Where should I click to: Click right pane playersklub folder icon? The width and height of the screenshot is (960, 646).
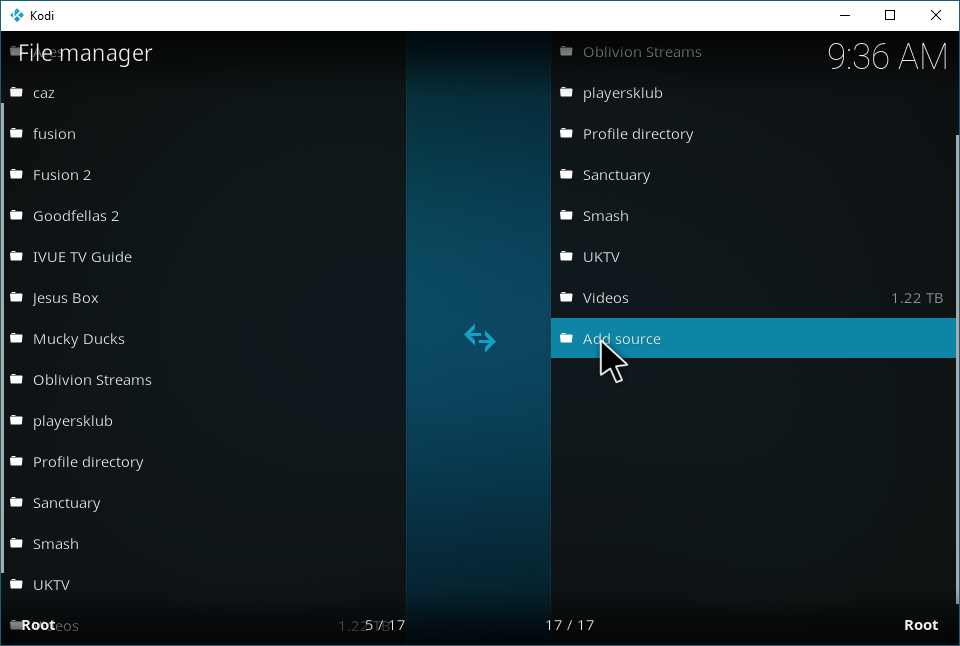[566, 92]
